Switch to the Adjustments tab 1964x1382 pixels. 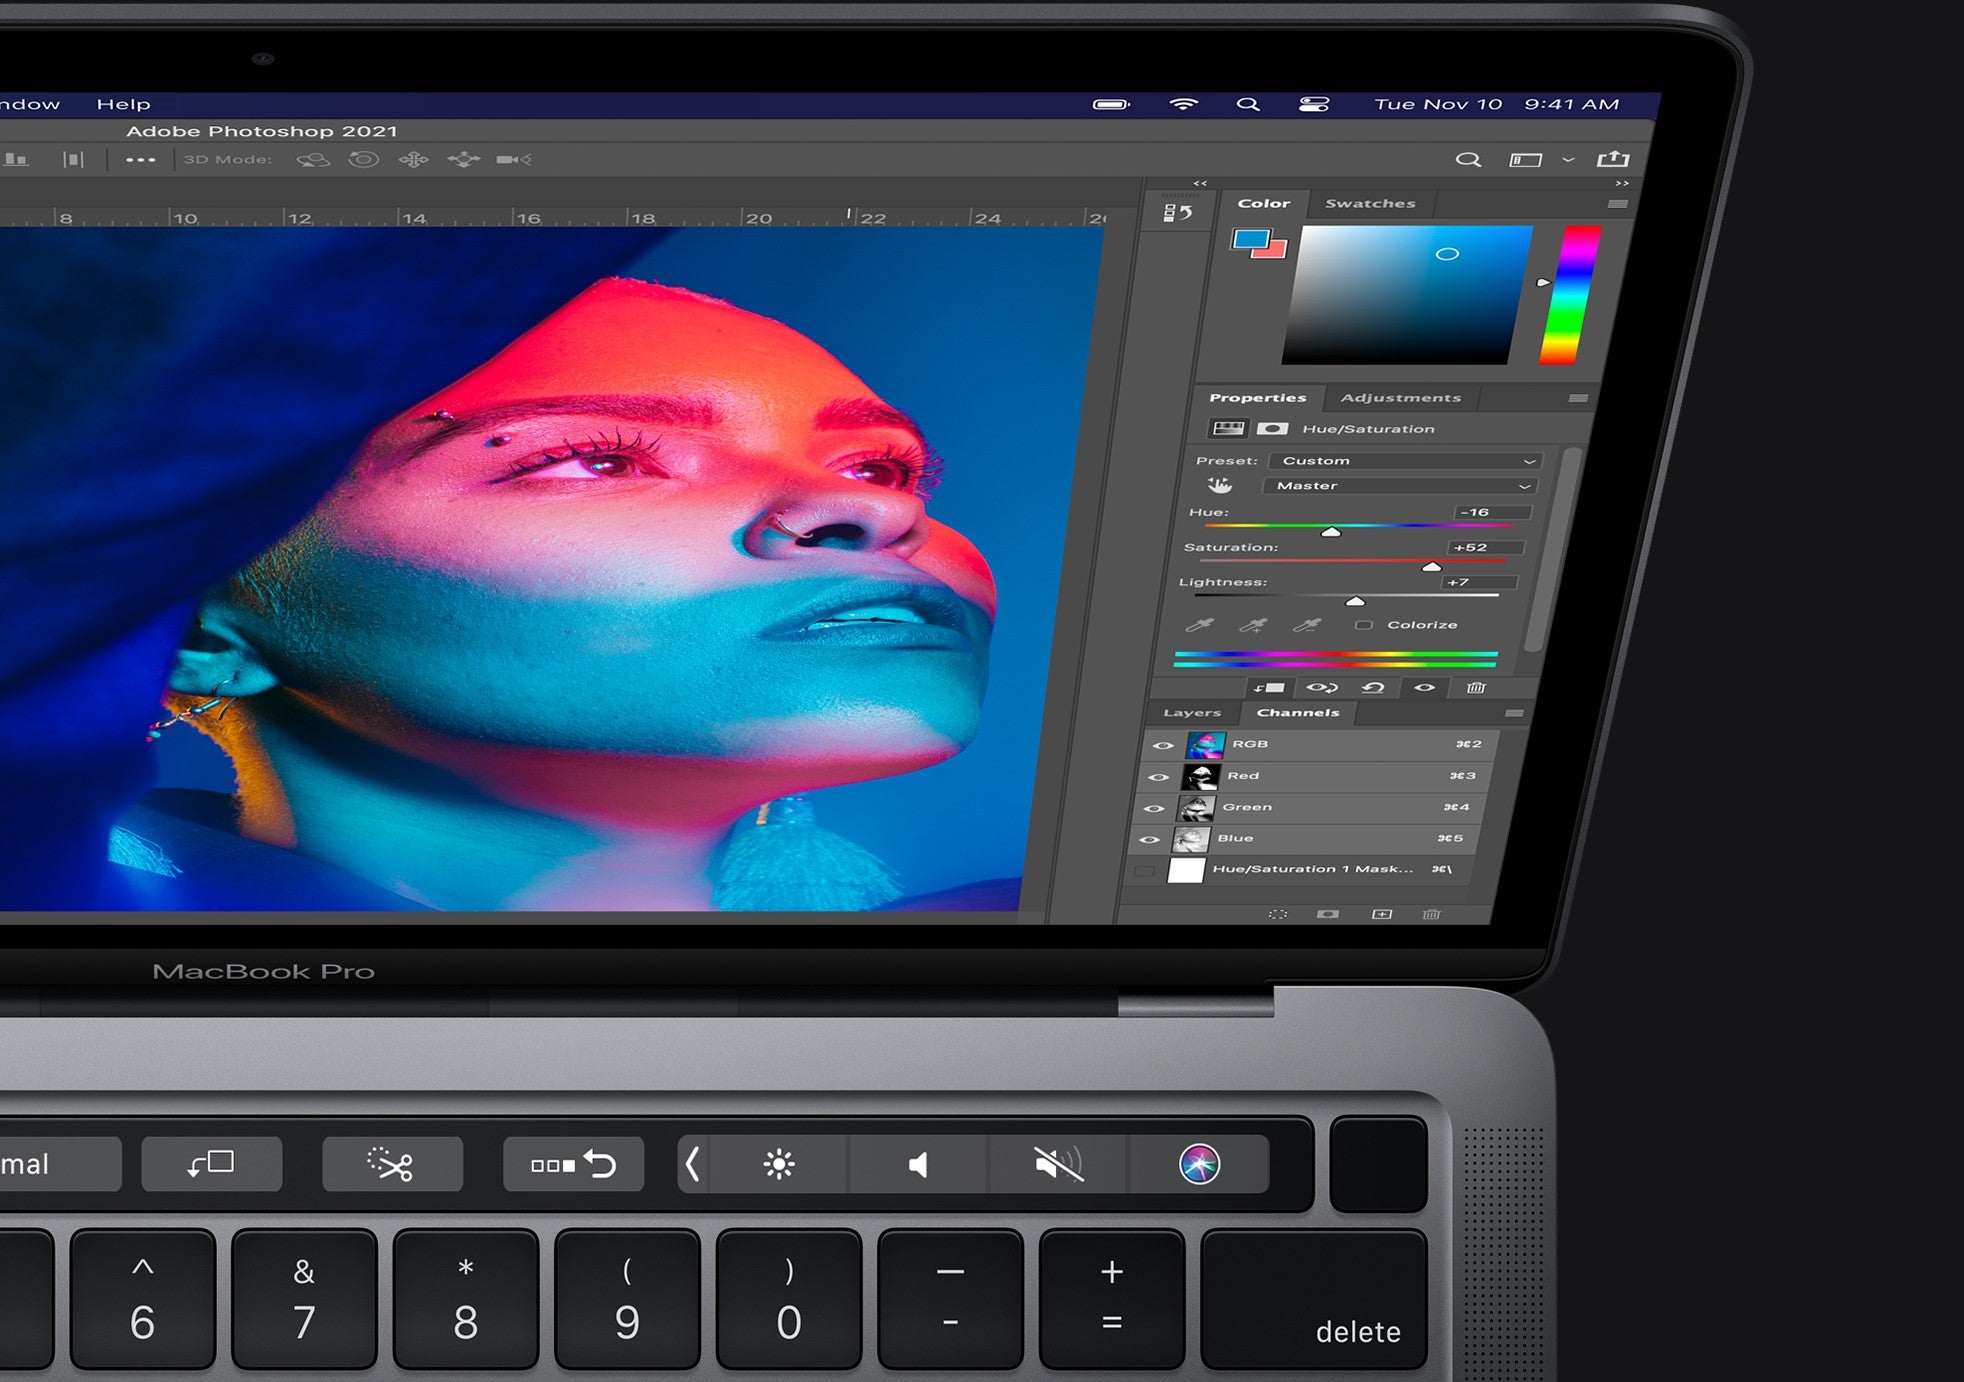pos(1400,397)
